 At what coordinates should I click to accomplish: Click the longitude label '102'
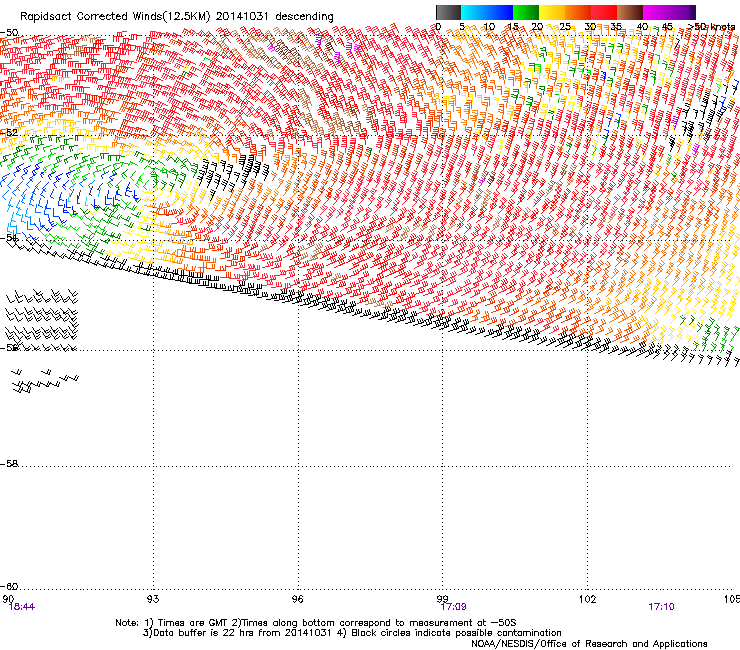(587, 599)
